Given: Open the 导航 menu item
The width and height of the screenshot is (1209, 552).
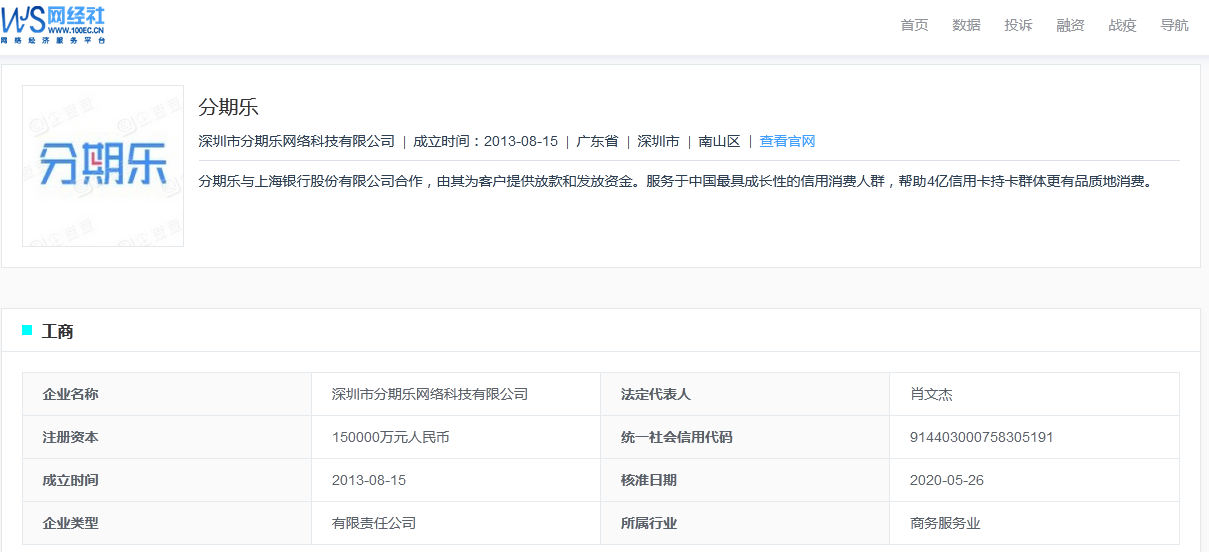Looking at the screenshot, I should [x=1174, y=25].
